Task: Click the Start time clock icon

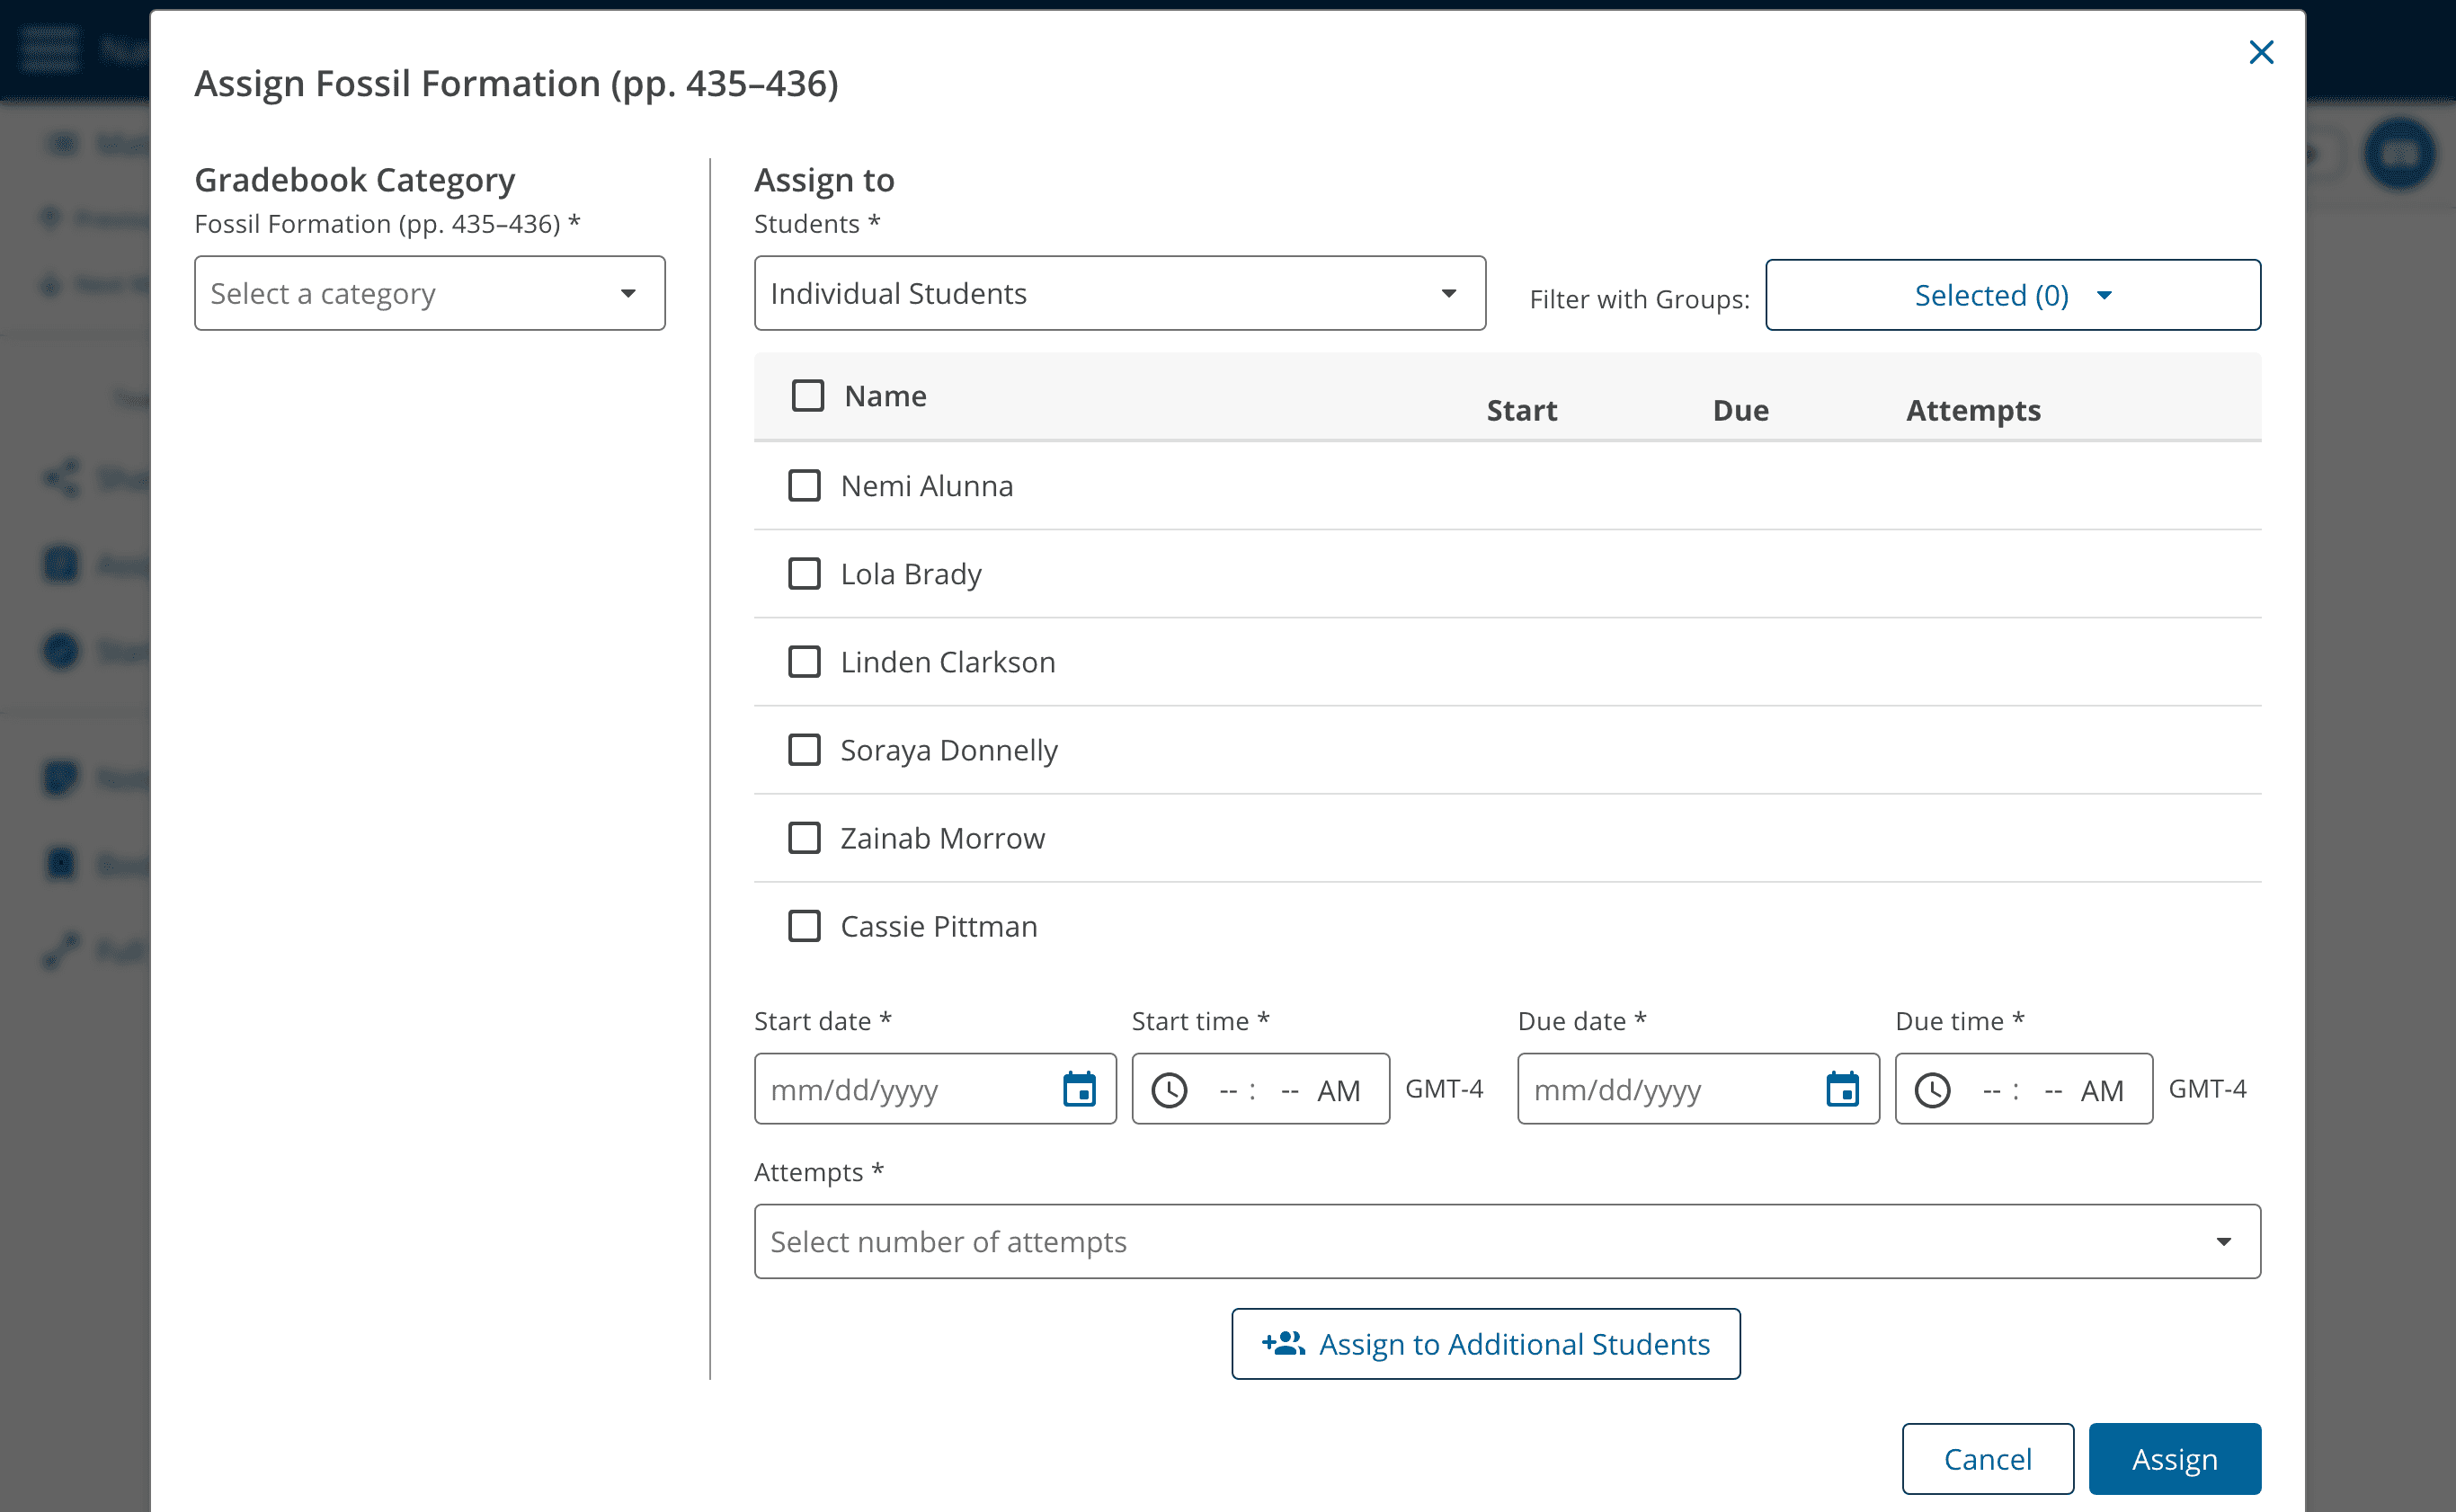Action: pos(1170,1089)
